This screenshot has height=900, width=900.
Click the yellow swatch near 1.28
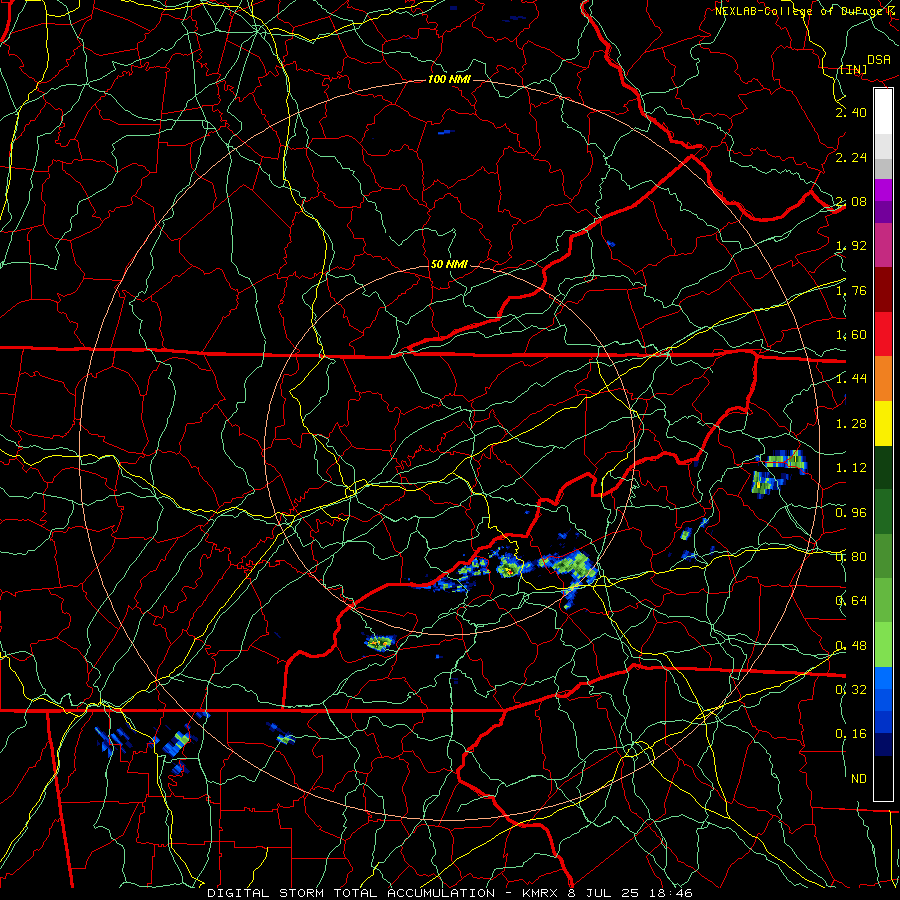click(883, 423)
